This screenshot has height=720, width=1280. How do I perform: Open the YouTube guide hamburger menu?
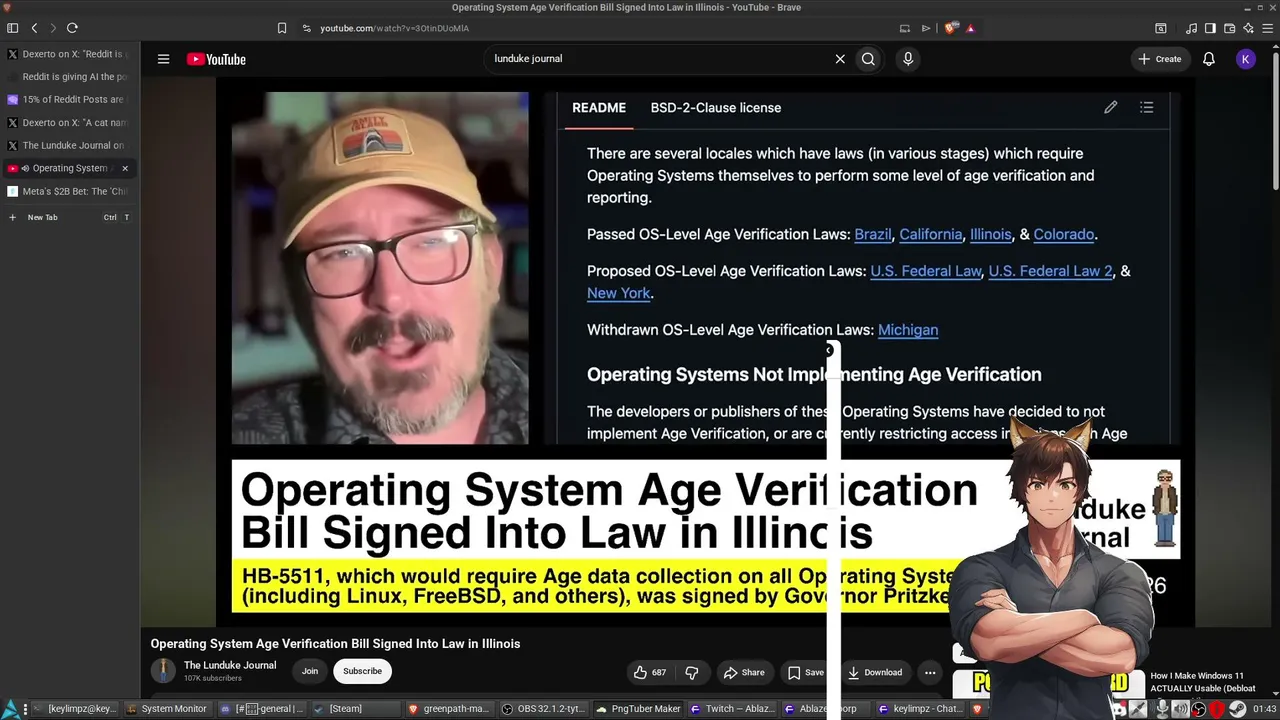163,59
